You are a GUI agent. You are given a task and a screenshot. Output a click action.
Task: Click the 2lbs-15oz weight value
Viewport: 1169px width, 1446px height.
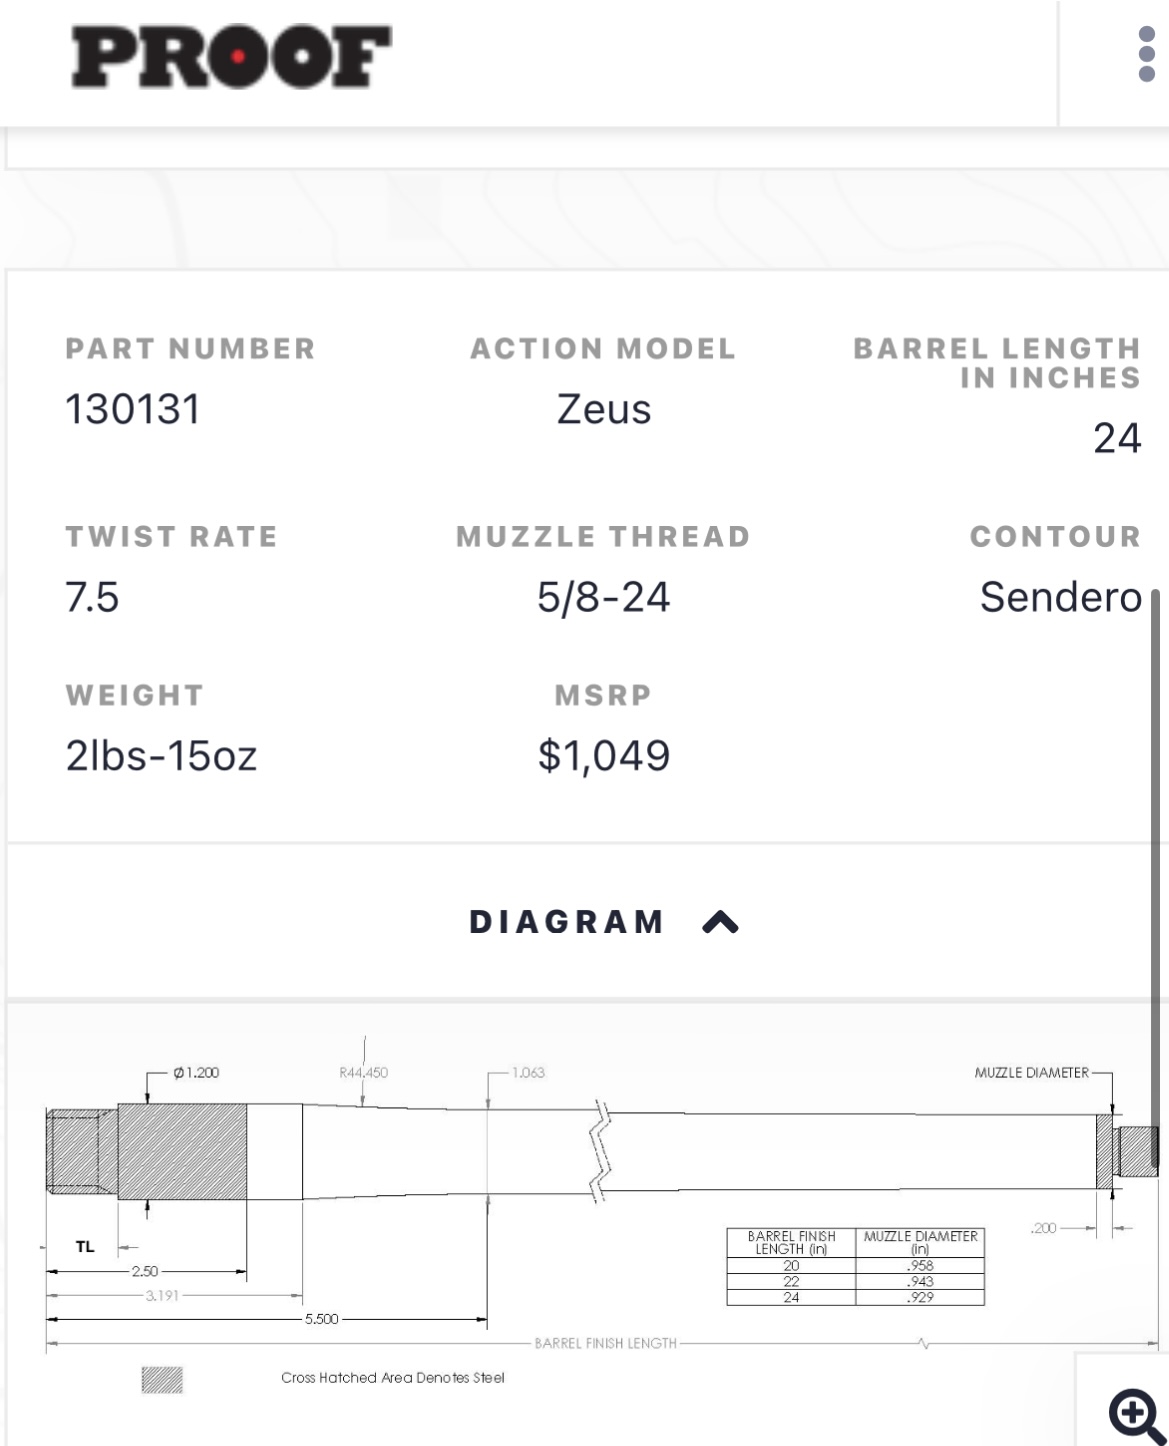[x=161, y=754]
